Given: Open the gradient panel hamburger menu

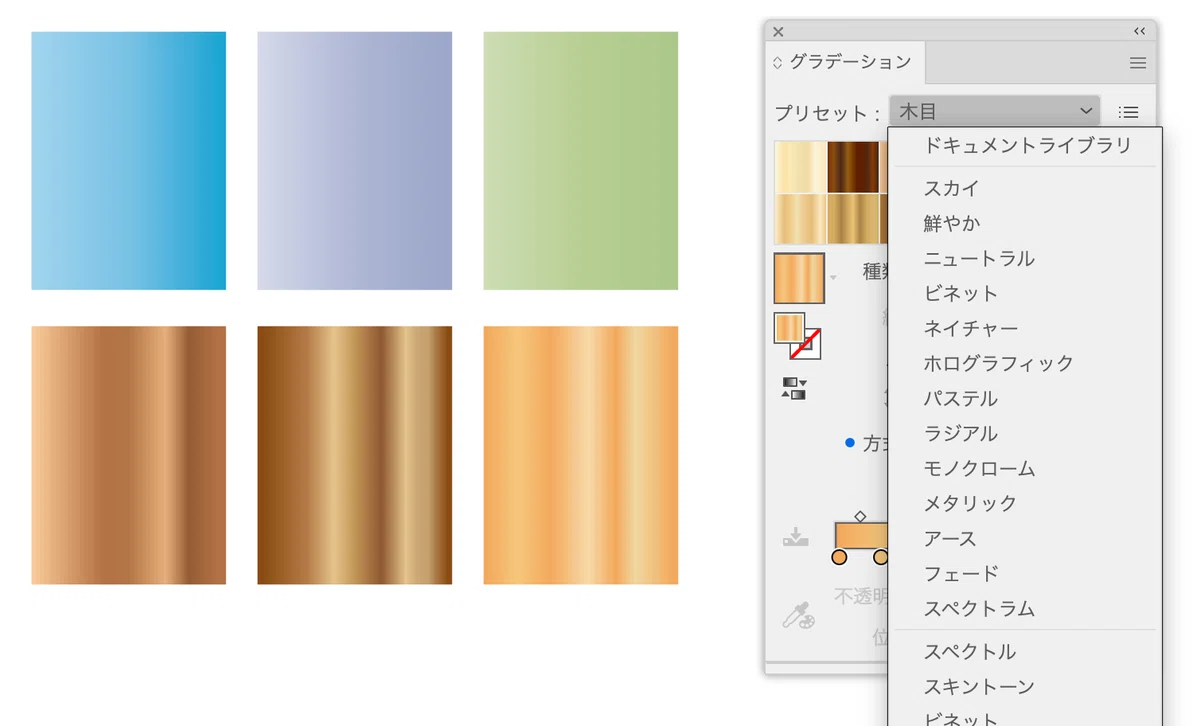Looking at the screenshot, I should pos(1137,63).
